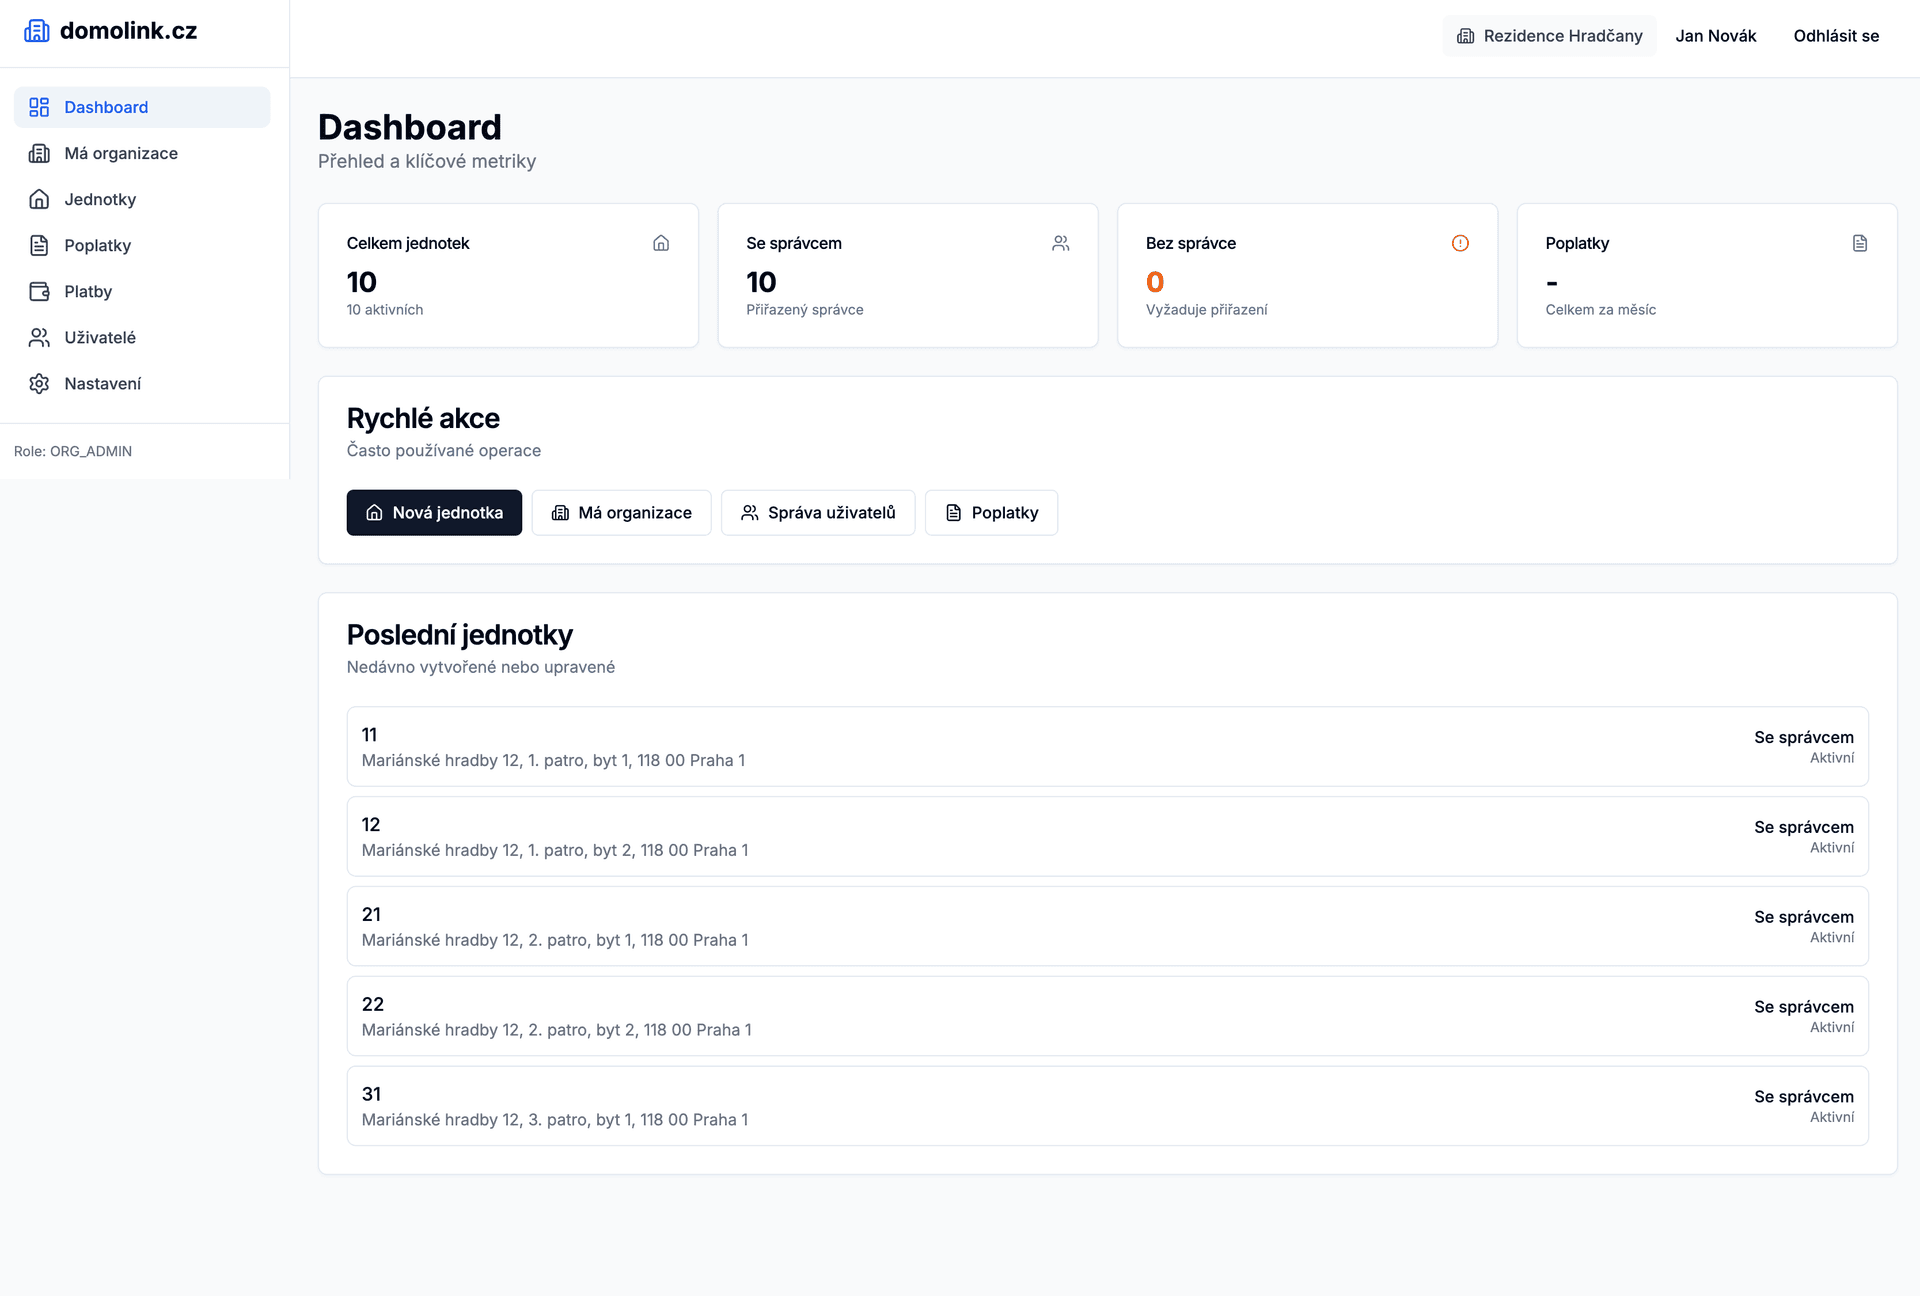Open Správa uživatelů from quick actions
The height and width of the screenshot is (1296, 1920).
coord(818,512)
